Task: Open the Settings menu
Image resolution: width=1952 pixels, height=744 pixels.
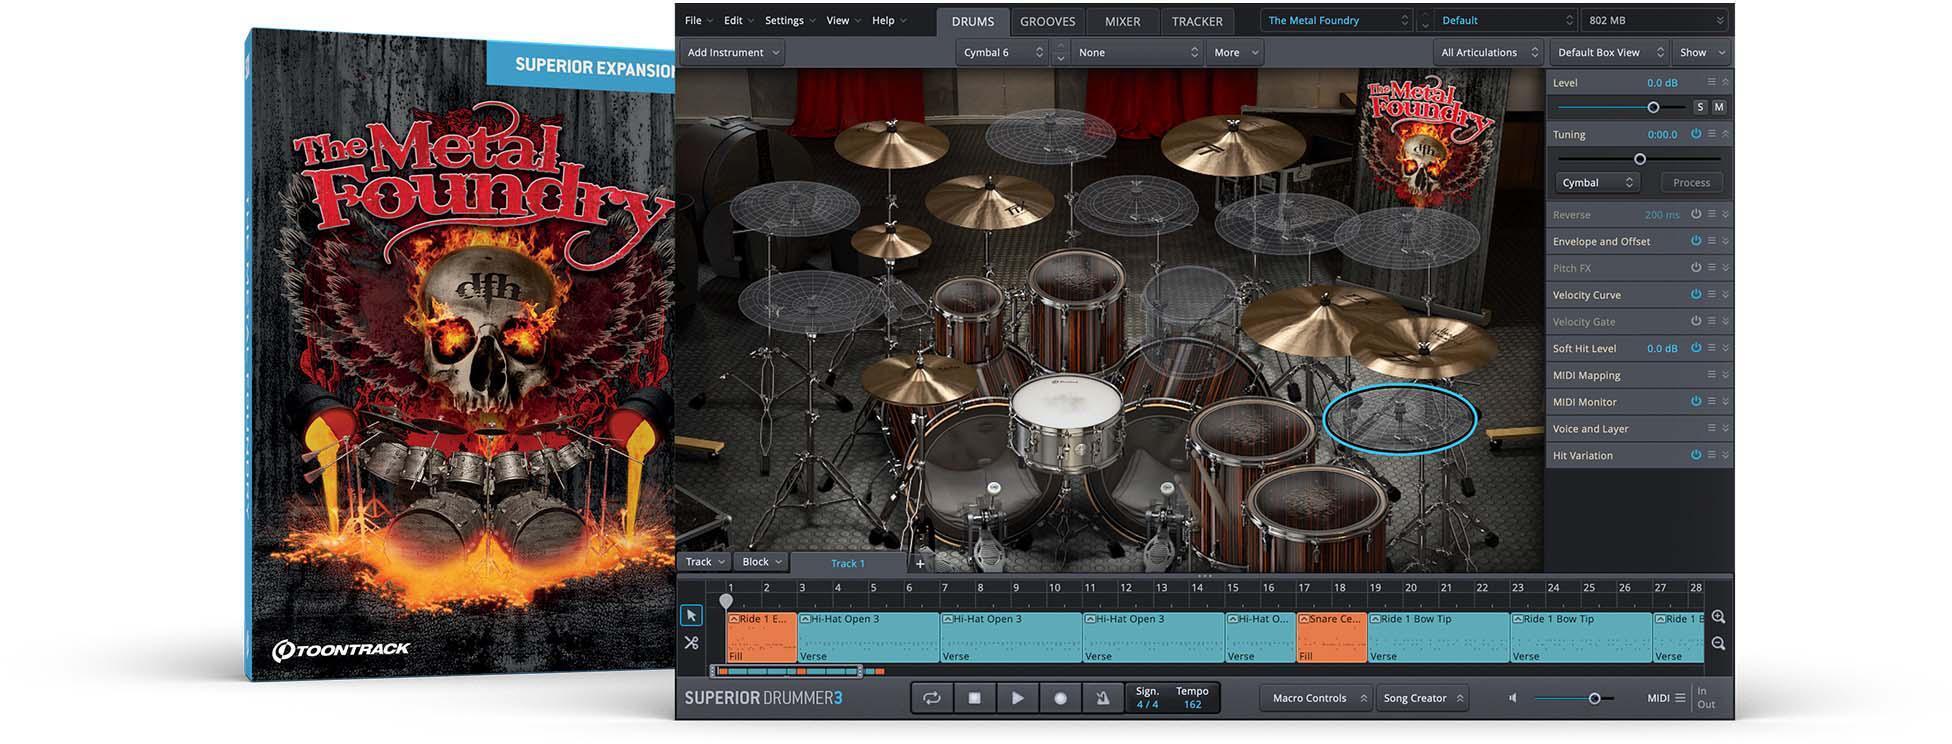Action: [790, 20]
